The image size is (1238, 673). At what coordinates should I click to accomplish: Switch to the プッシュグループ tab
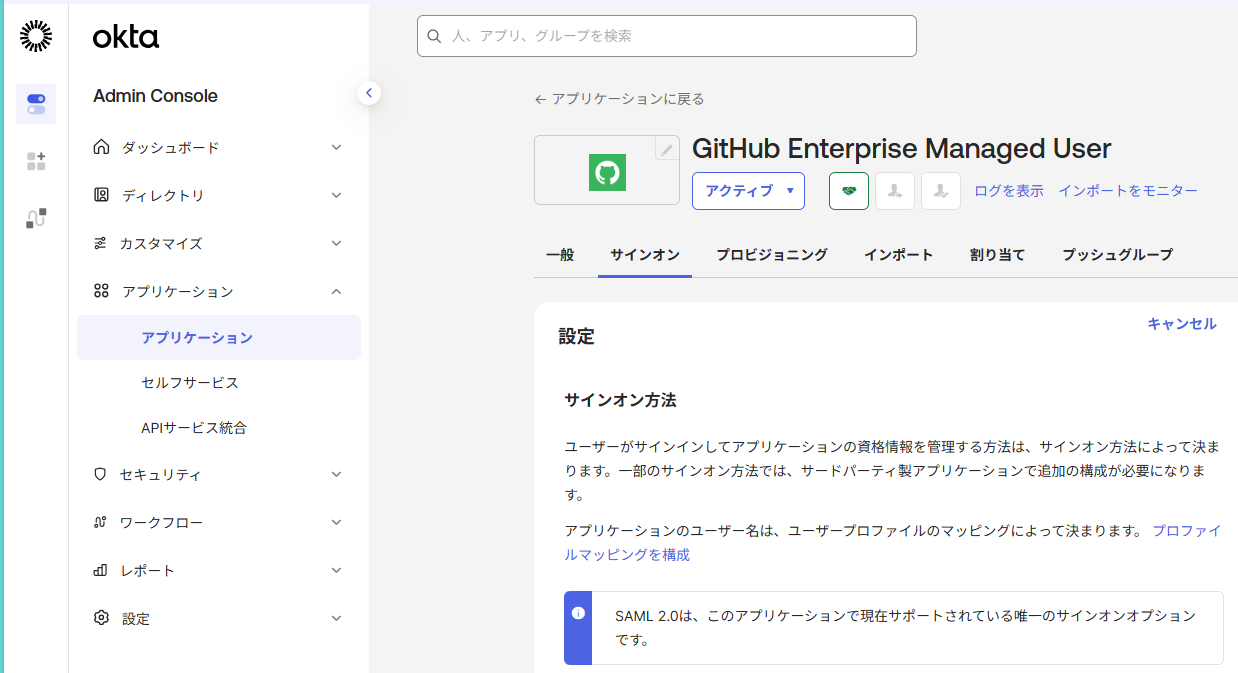pyautogui.click(x=1117, y=255)
